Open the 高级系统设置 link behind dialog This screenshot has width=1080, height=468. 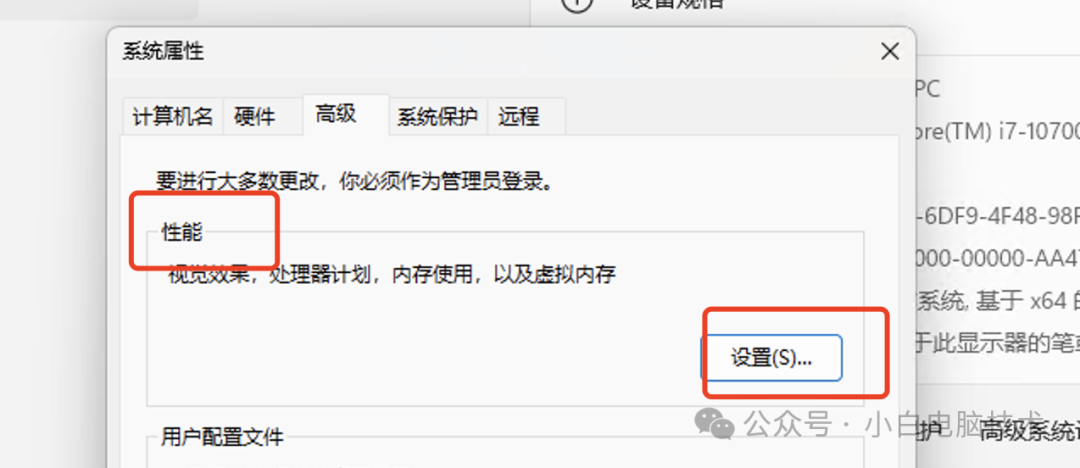pyautogui.click(x=1029, y=431)
